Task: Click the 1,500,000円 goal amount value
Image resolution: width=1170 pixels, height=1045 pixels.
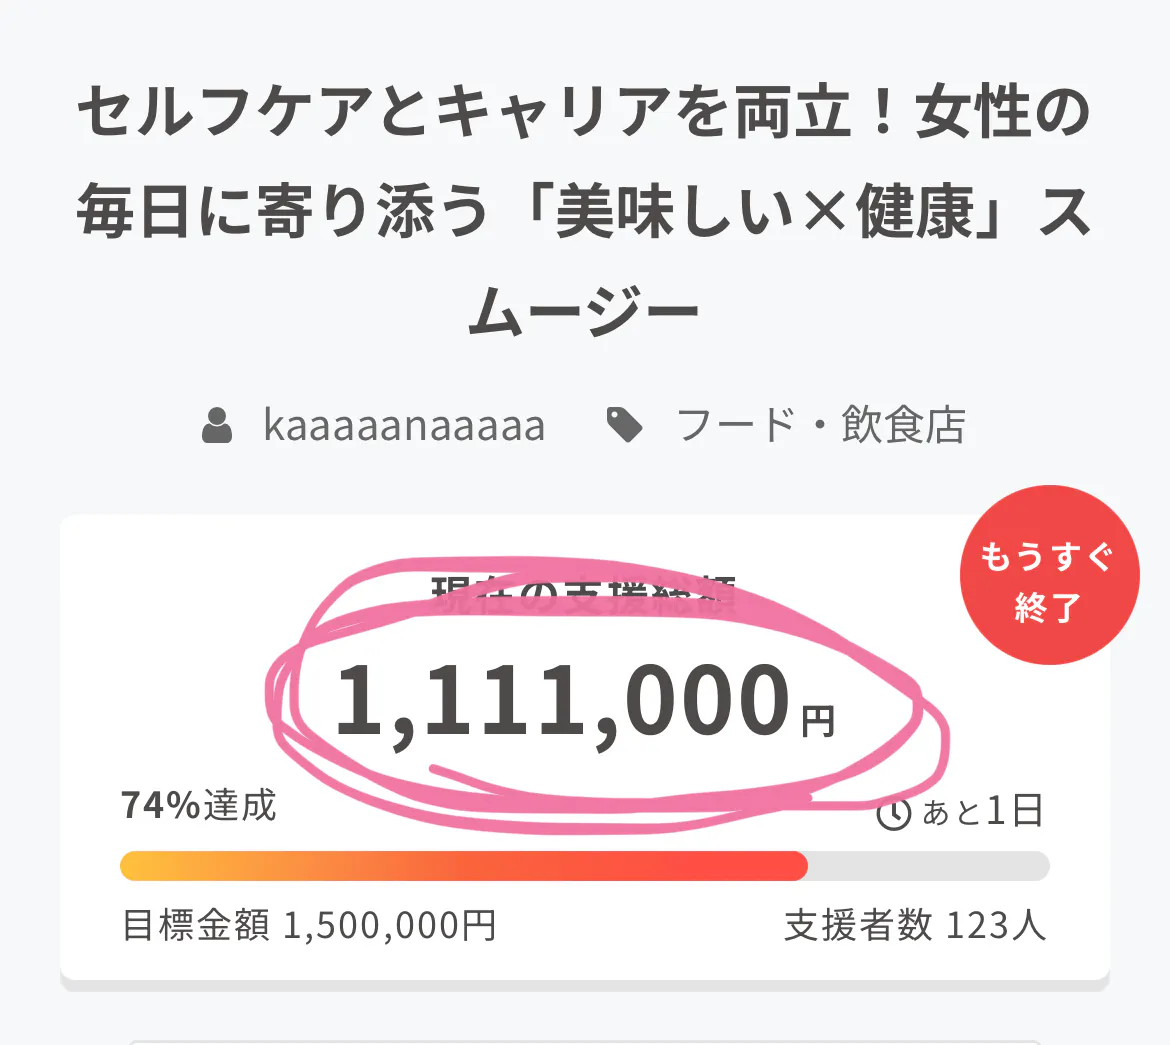Action: 390,926
